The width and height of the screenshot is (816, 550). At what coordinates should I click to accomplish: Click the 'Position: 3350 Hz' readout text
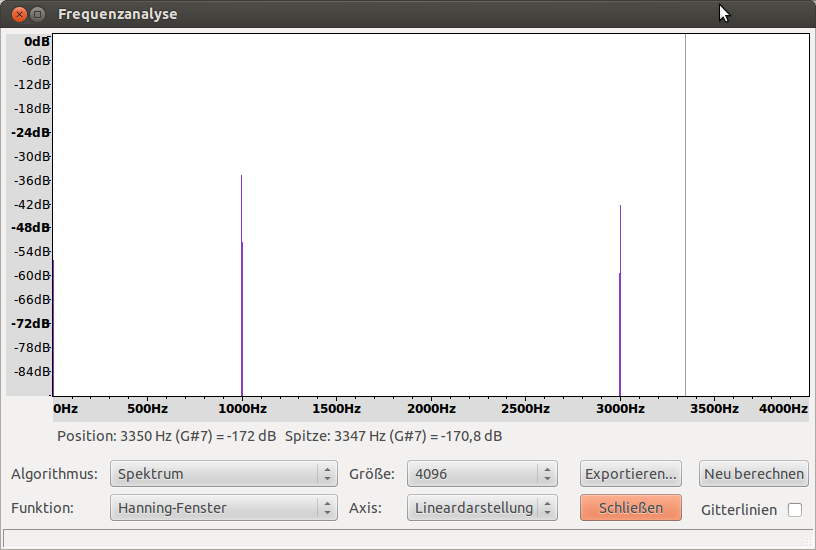167,436
